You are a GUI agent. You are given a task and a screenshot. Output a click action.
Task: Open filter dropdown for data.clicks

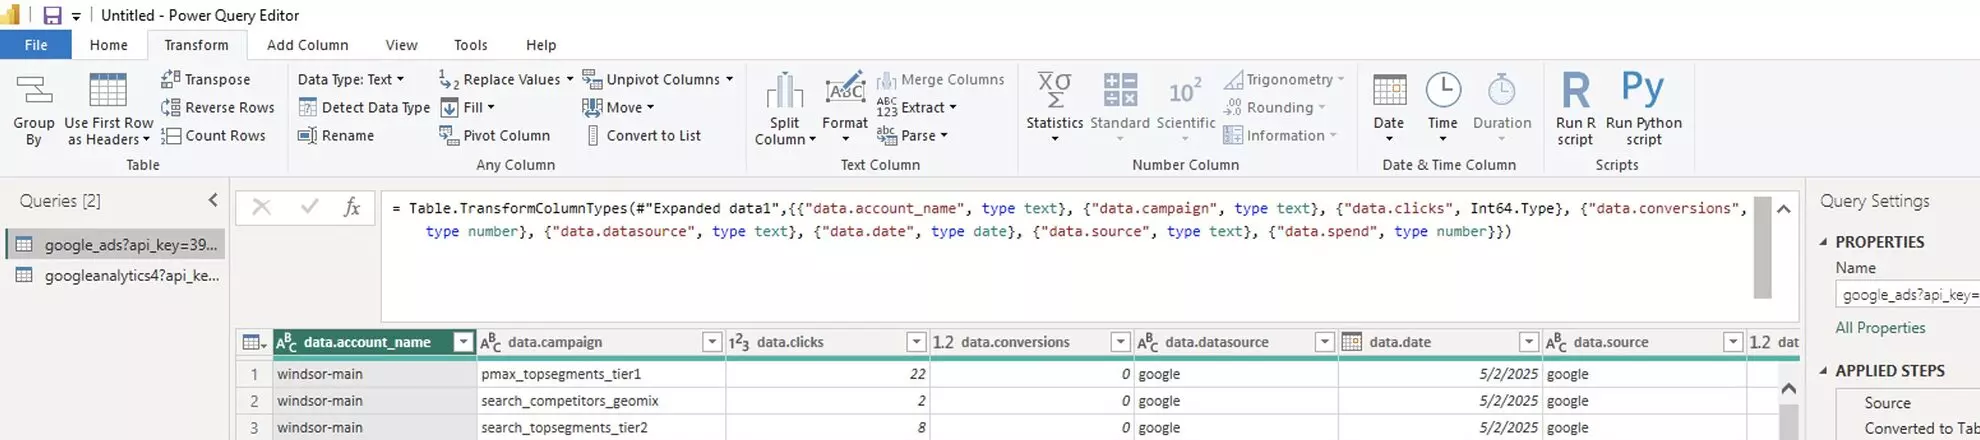(916, 342)
